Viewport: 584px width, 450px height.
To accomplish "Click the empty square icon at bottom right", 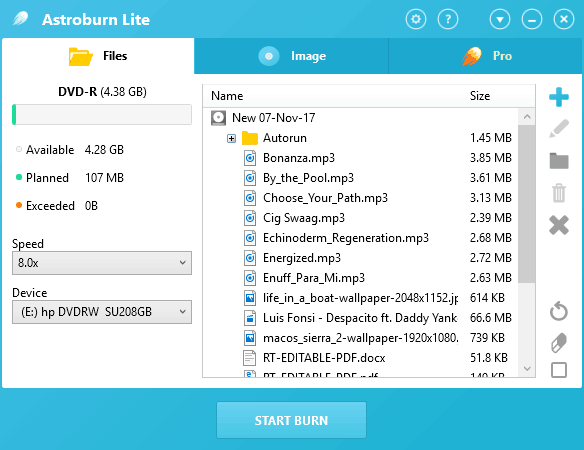I will 559,370.
